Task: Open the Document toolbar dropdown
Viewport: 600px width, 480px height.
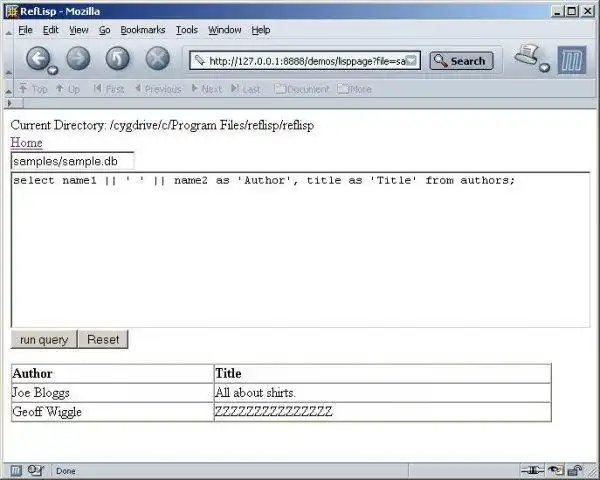Action: [302, 89]
